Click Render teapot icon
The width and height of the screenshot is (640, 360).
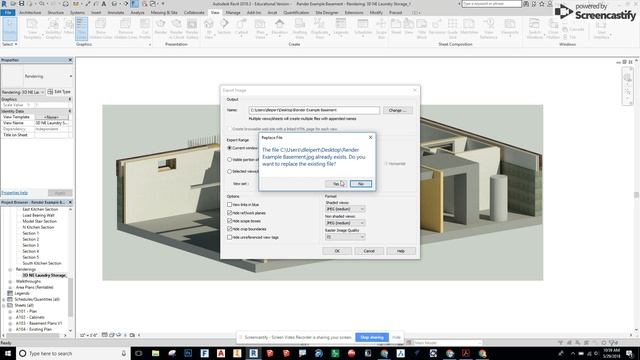160,27
